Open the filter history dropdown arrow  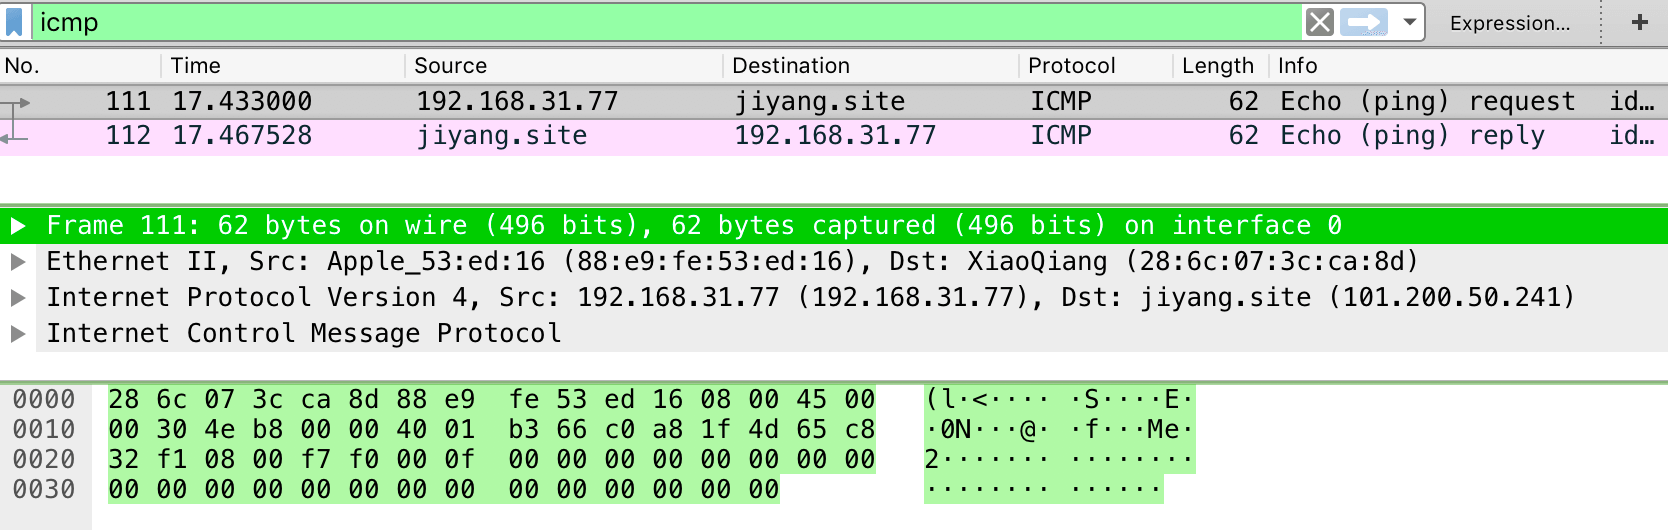click(x=1410, y=22)
